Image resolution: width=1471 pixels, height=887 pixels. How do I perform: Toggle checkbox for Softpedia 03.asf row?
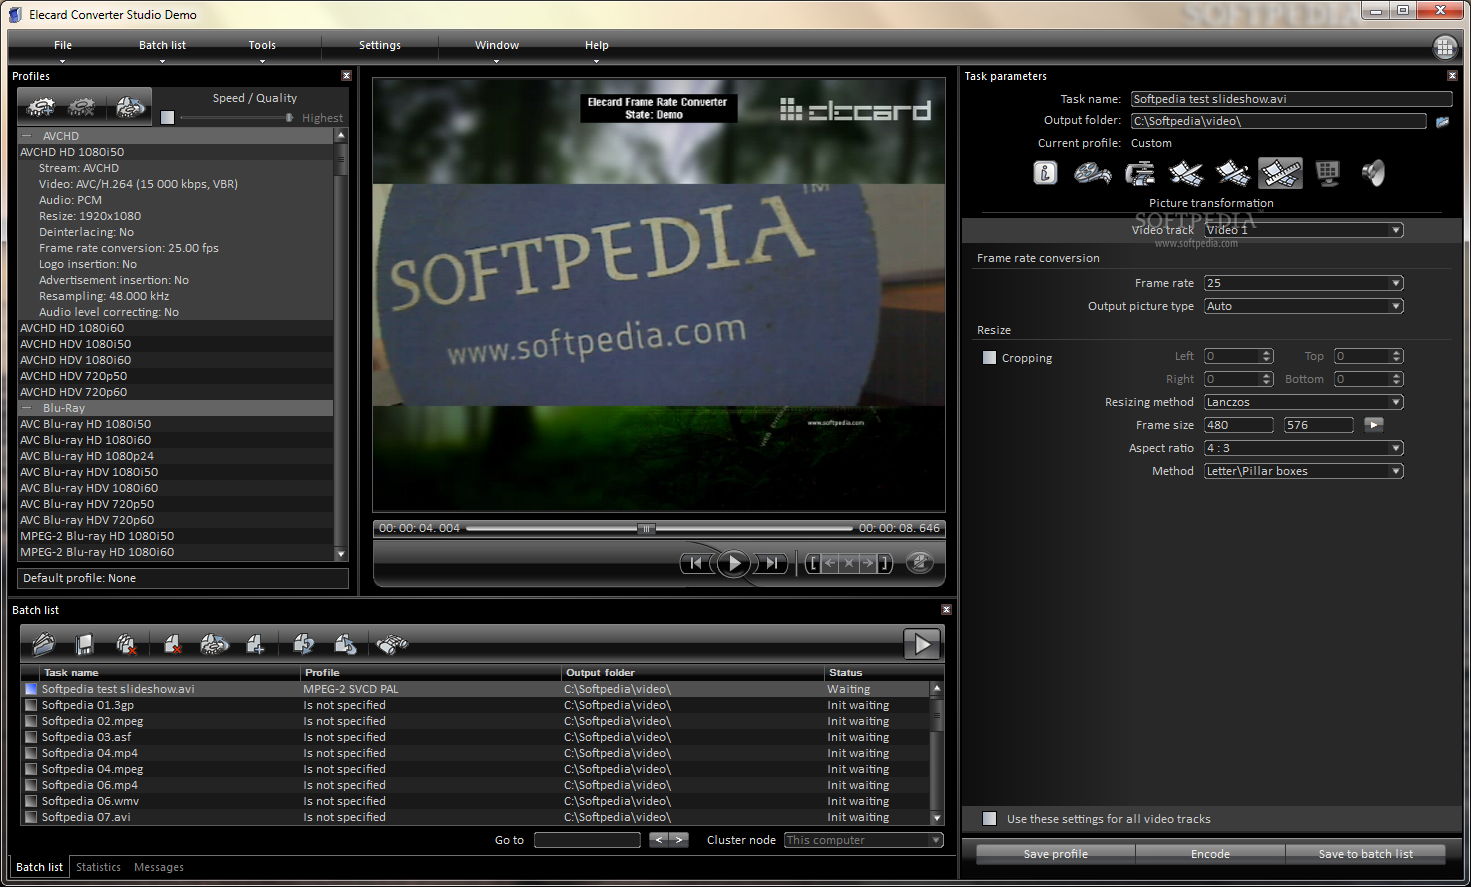pyautogui.click(x=31, y=737)
